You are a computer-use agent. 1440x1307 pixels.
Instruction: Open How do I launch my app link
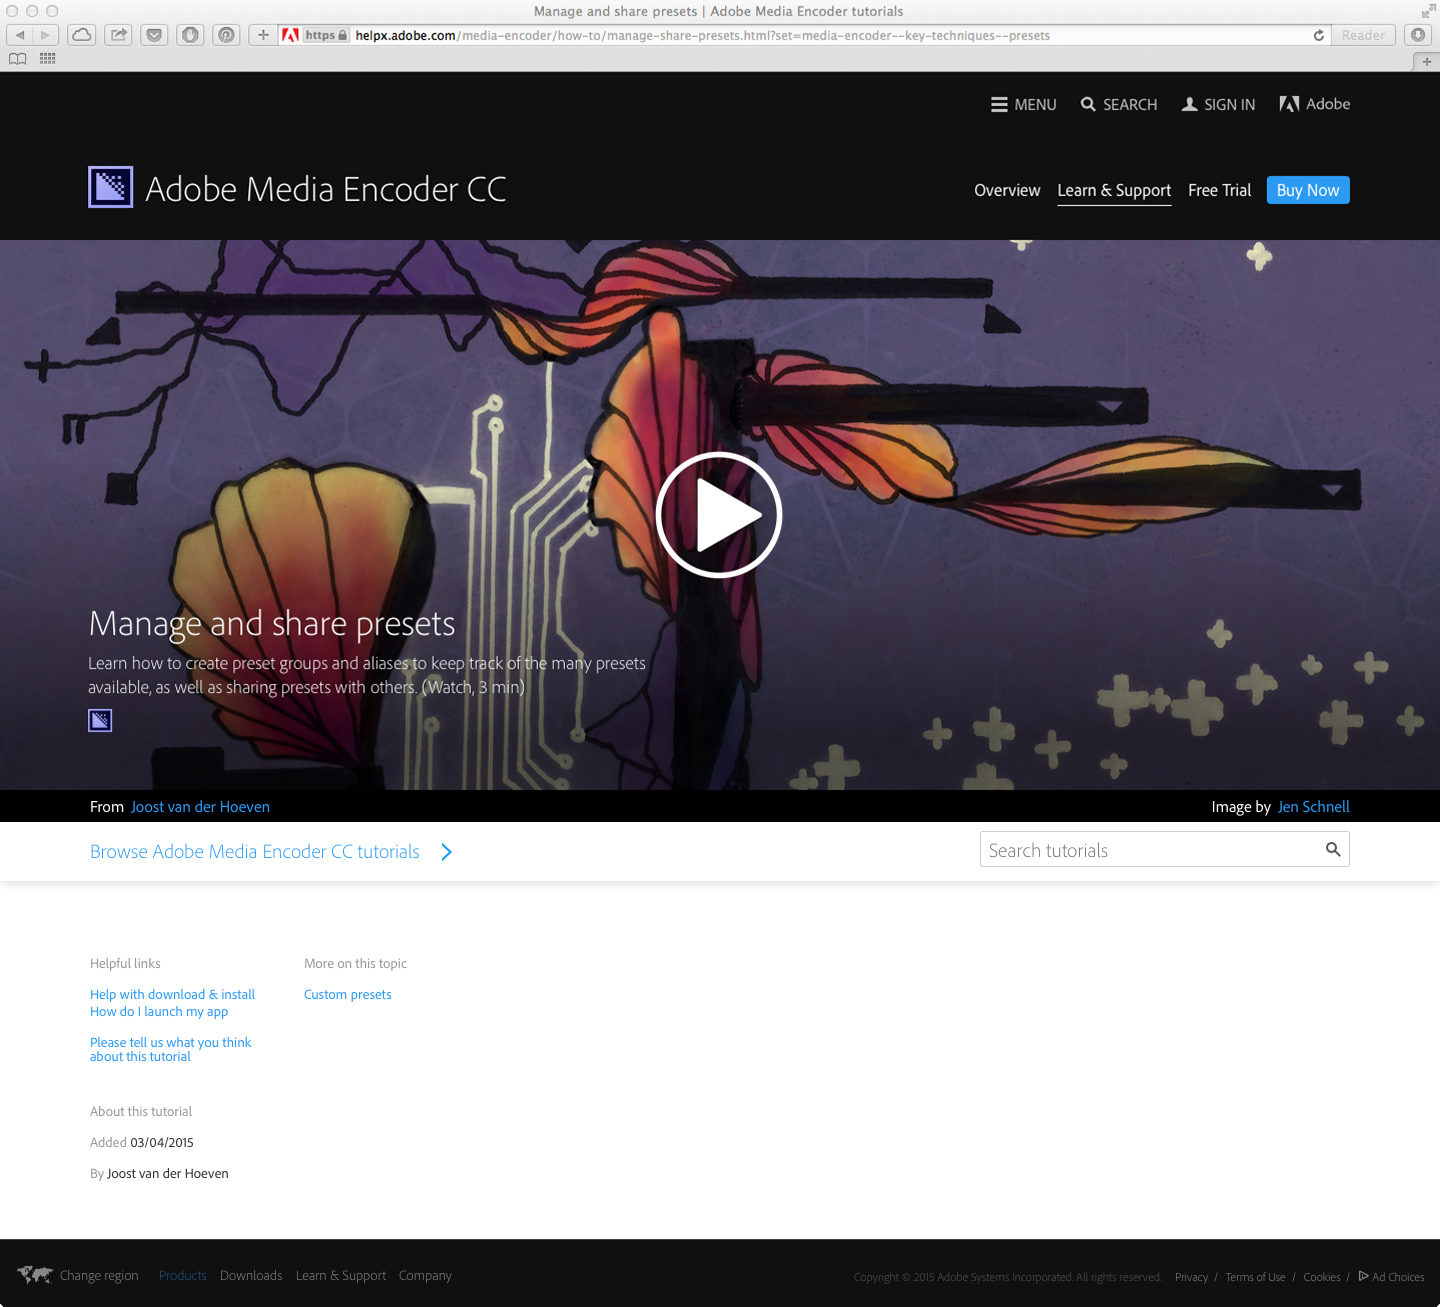(x=159, y=1011)
